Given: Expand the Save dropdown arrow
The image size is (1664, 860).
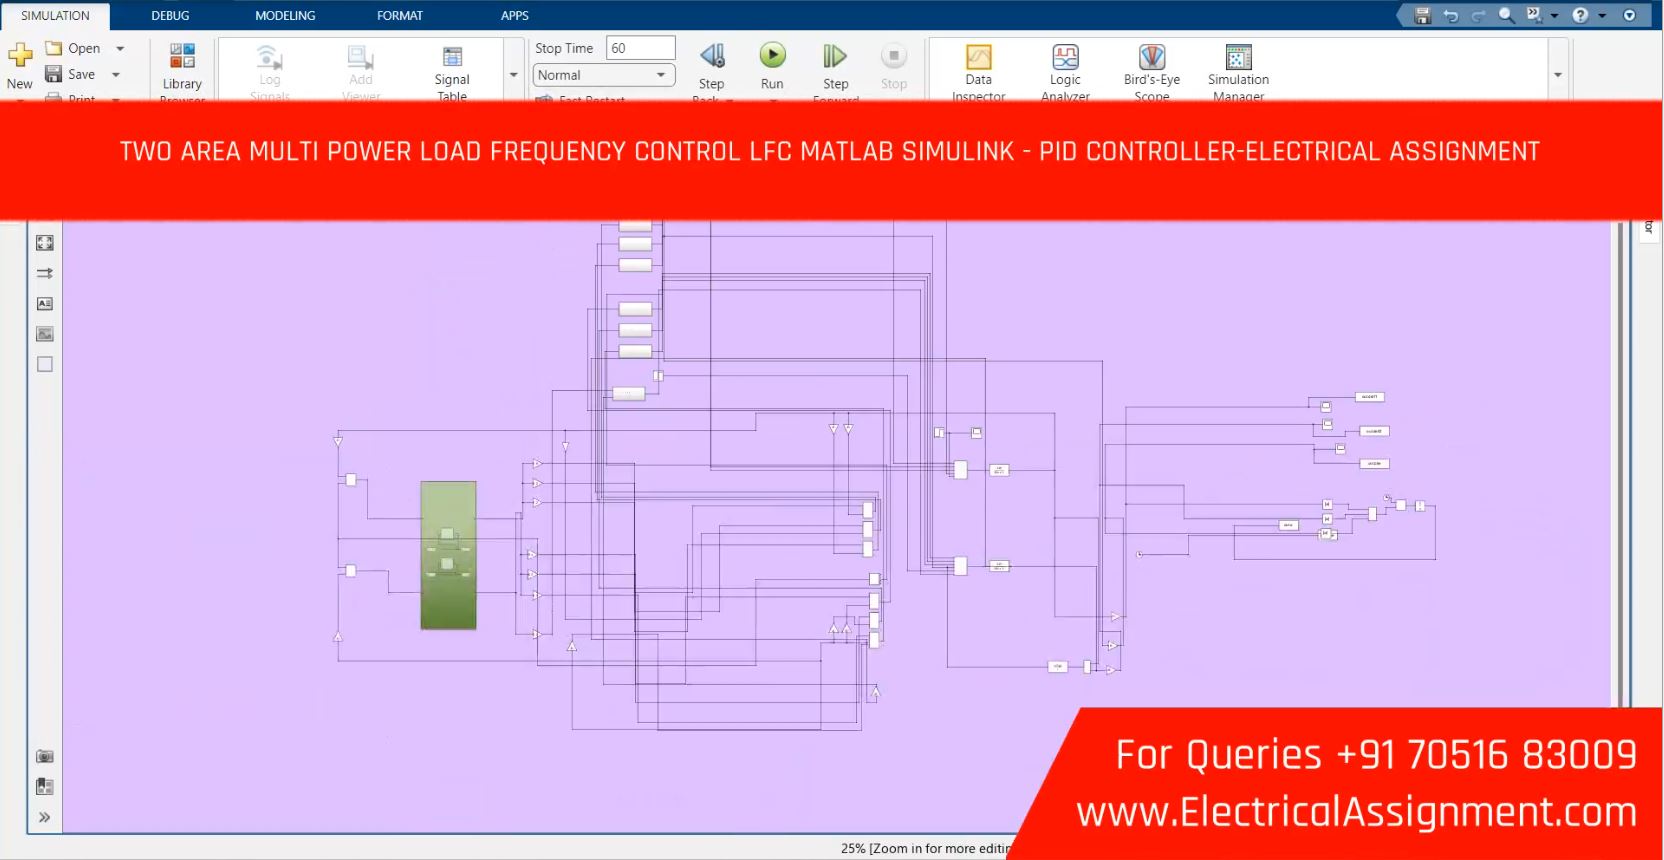Looking at the screenshot, I should coord(116,74).
